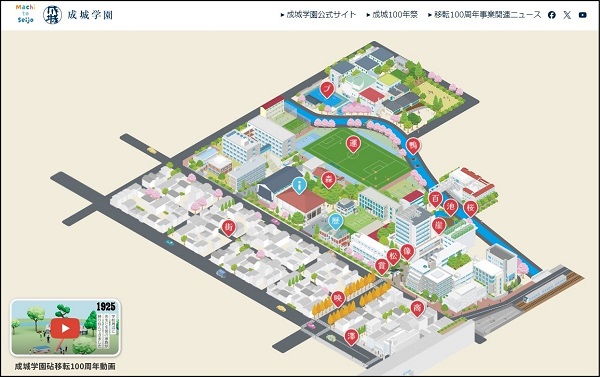Open the 映 pin on ginkgo avenue
Image resolution: width=600 pixels, height=377 pixels.
pos(338,298)
